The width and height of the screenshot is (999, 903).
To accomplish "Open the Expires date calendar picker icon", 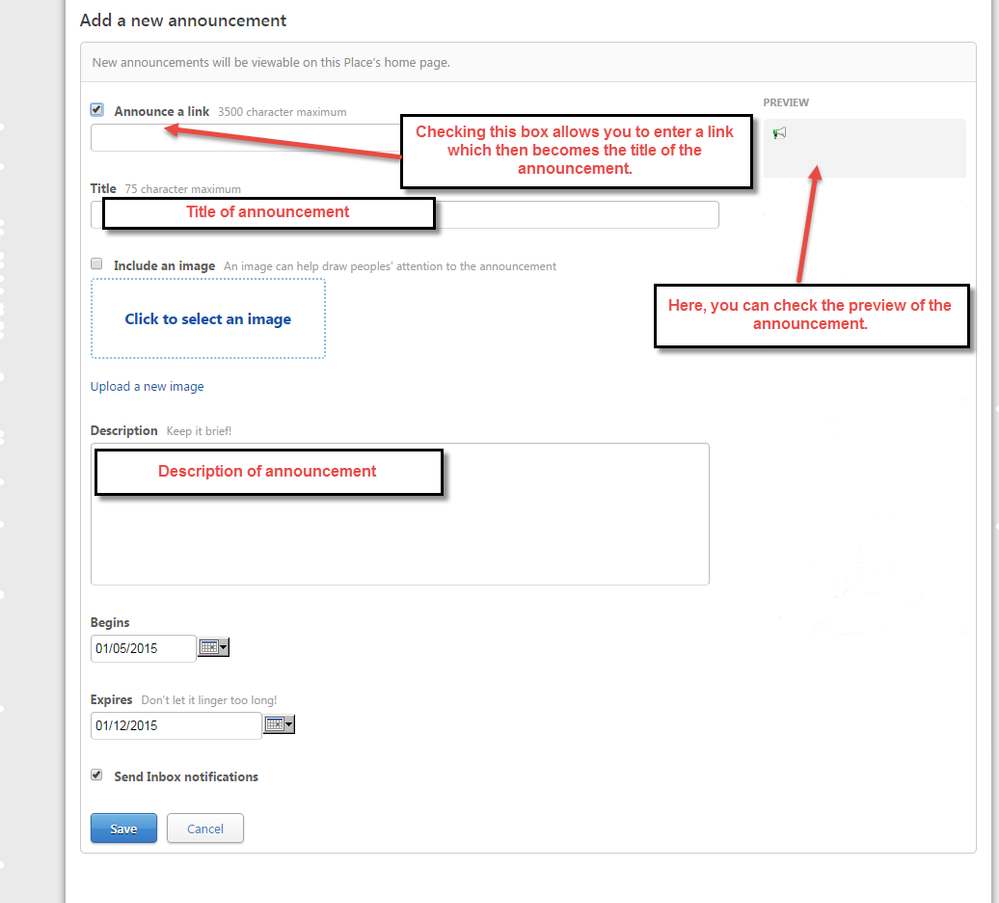I will tap(278, 725).
